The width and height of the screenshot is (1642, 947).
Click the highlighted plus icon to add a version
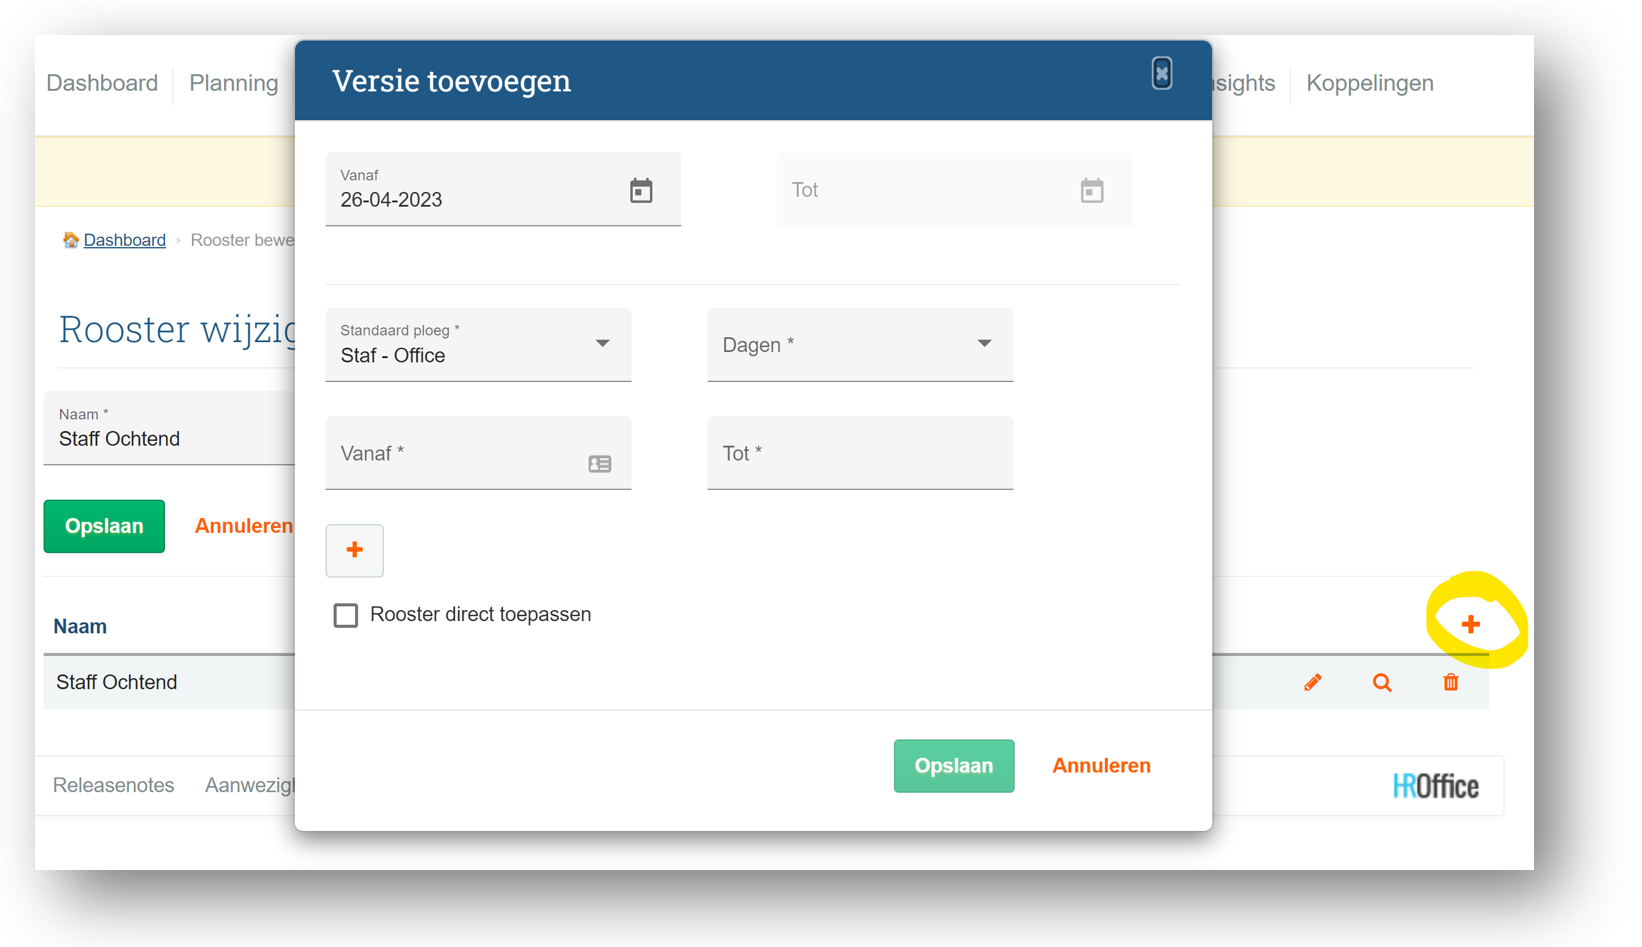pyautogui.click(x=1470, y=625)
